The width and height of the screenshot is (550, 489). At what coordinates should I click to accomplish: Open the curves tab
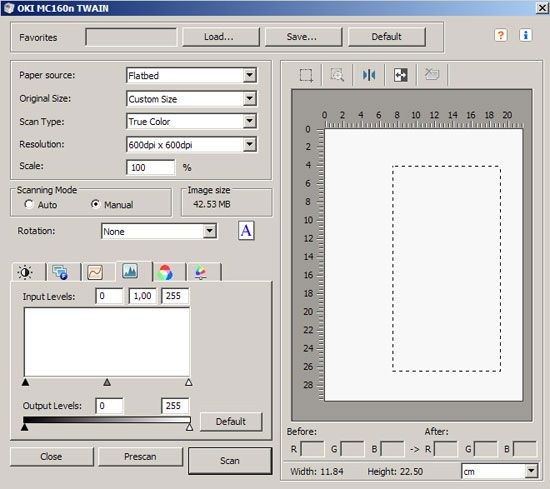coord(95,272)
